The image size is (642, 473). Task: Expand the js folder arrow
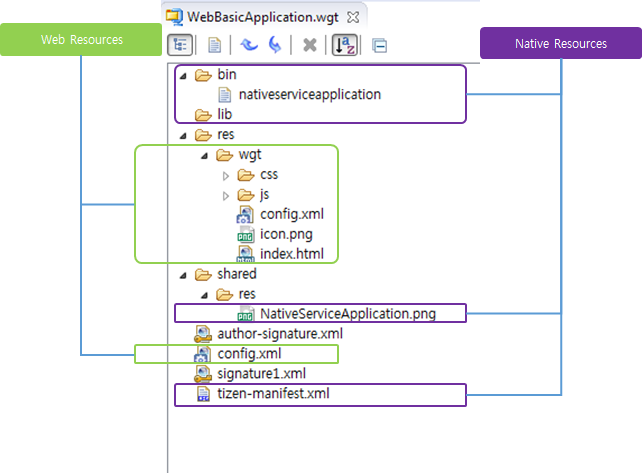pyautogui.click(x=226, y=195)
